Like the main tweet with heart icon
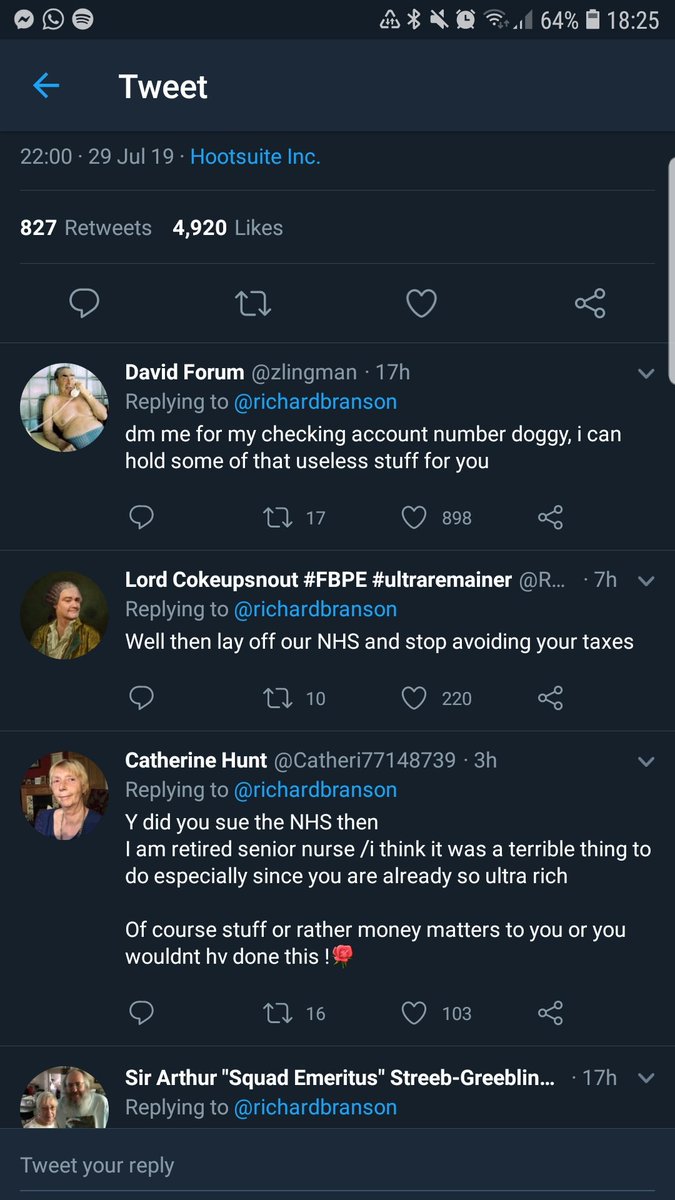675x1200 pixels. [421, 303]
